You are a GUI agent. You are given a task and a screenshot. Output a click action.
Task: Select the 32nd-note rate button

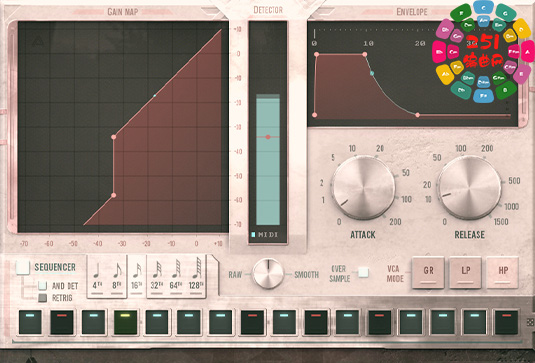coord(157,276)
